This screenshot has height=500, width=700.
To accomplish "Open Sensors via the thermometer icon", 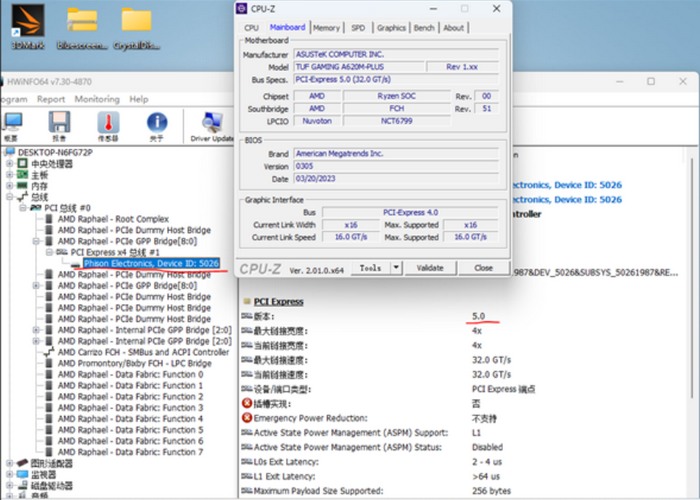I will click(108, 125).
